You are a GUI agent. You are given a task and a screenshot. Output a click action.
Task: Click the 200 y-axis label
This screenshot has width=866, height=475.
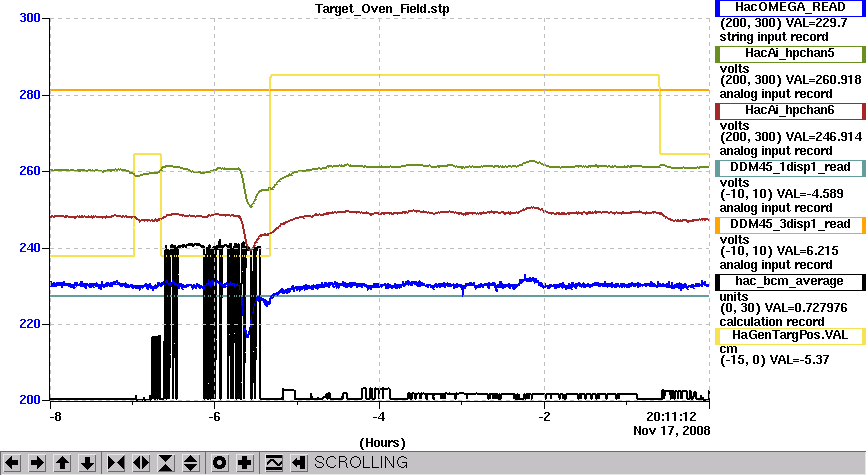coord(30,400)
